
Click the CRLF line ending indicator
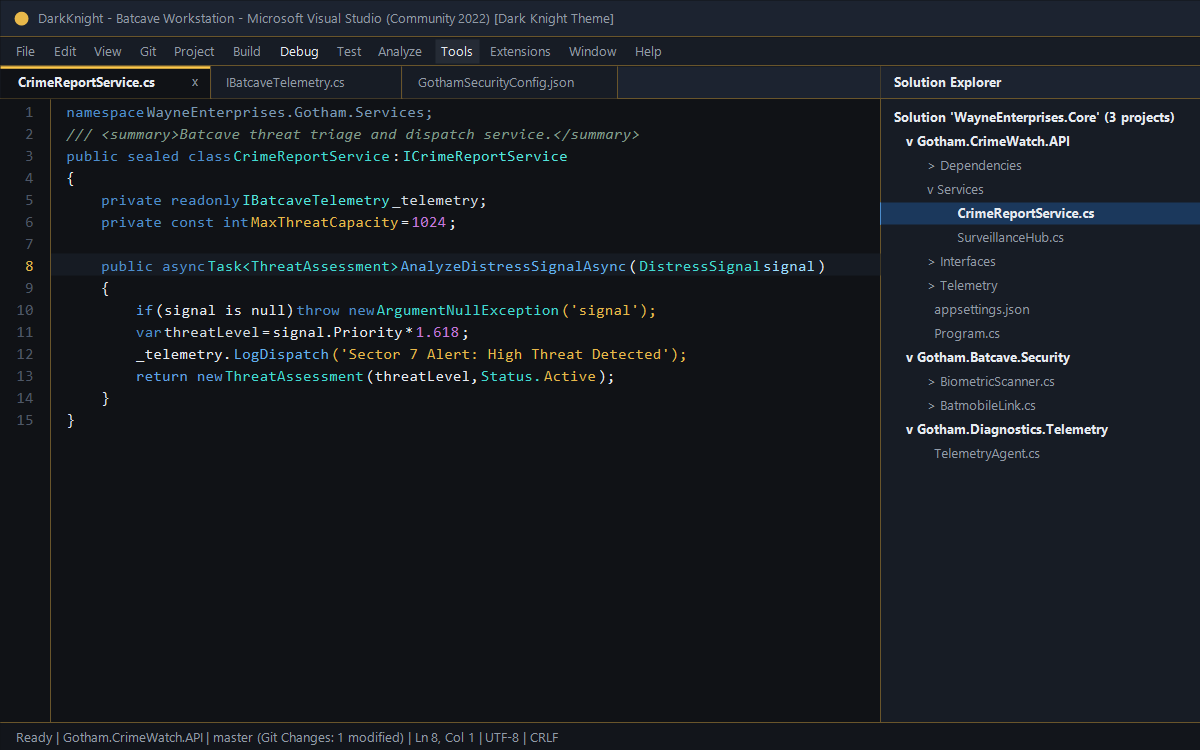545,737
